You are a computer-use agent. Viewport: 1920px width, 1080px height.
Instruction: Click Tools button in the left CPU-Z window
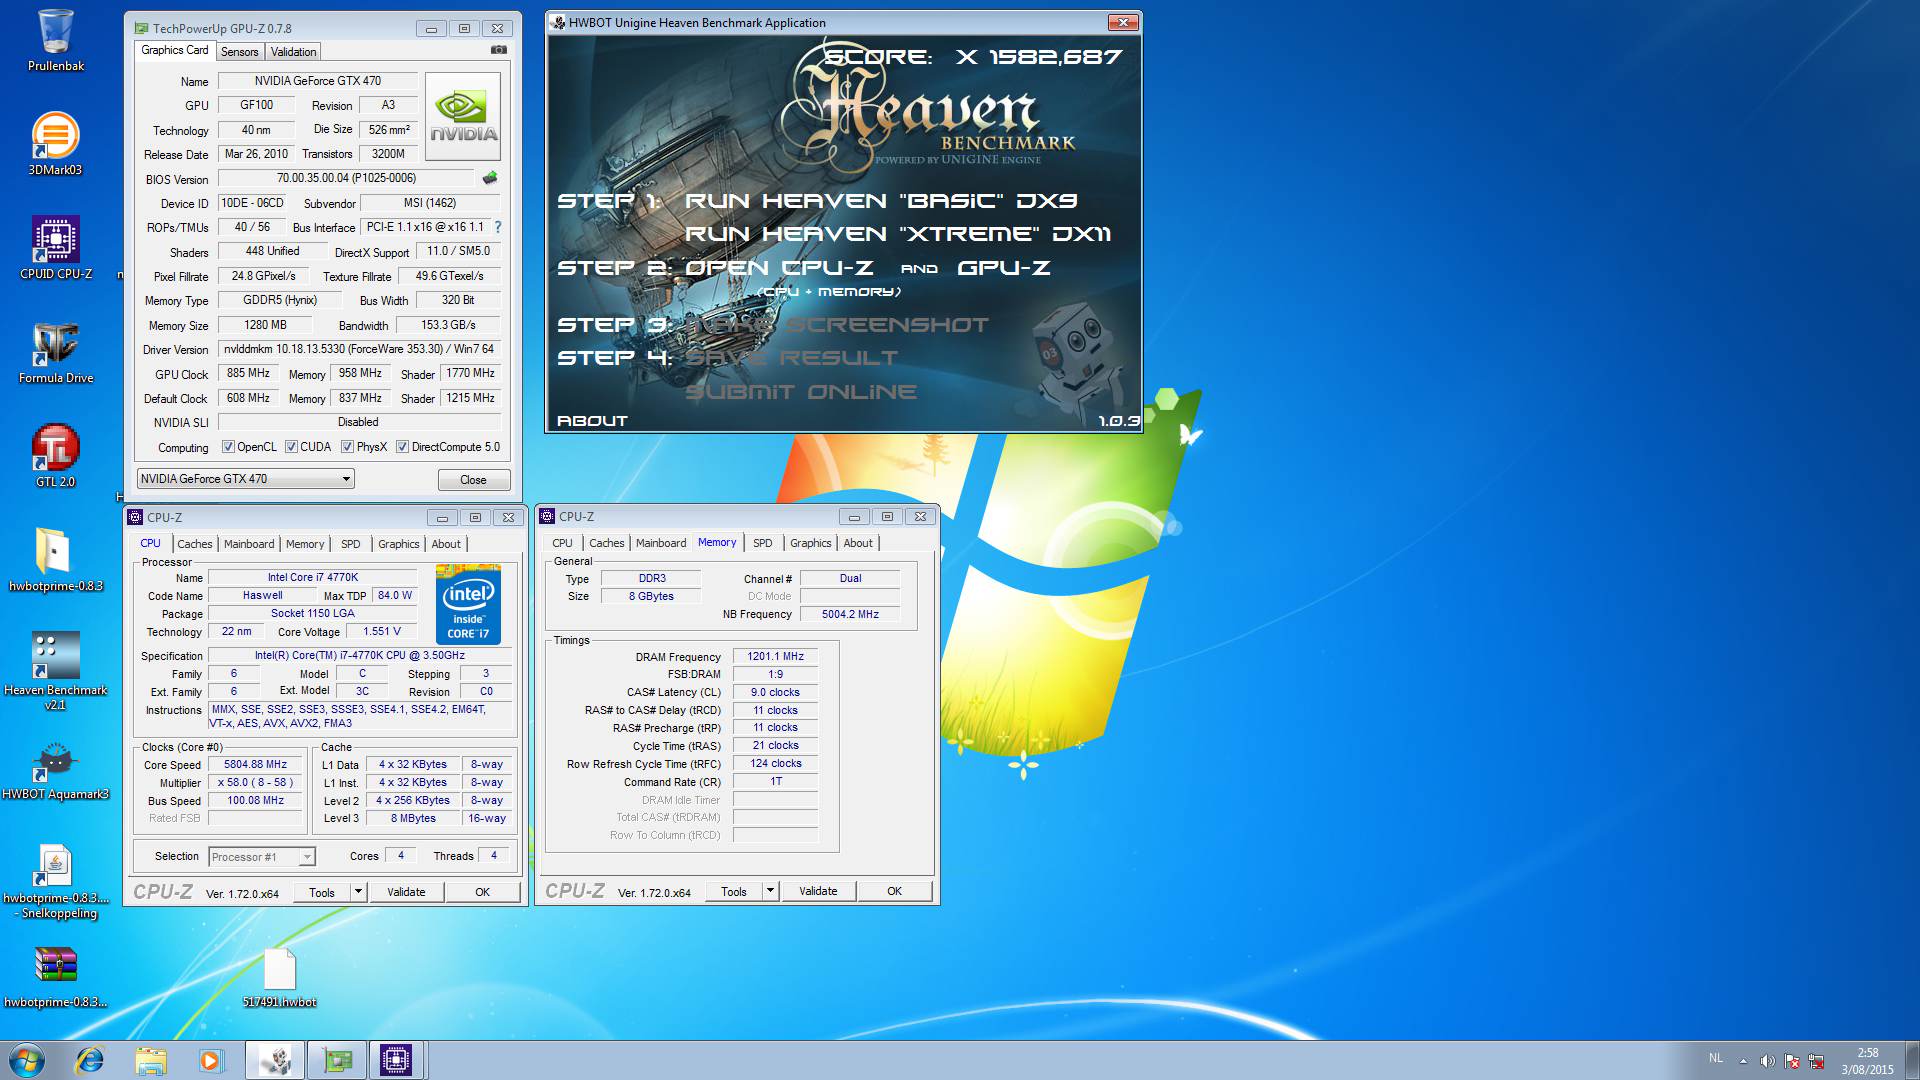coord(322,892)
